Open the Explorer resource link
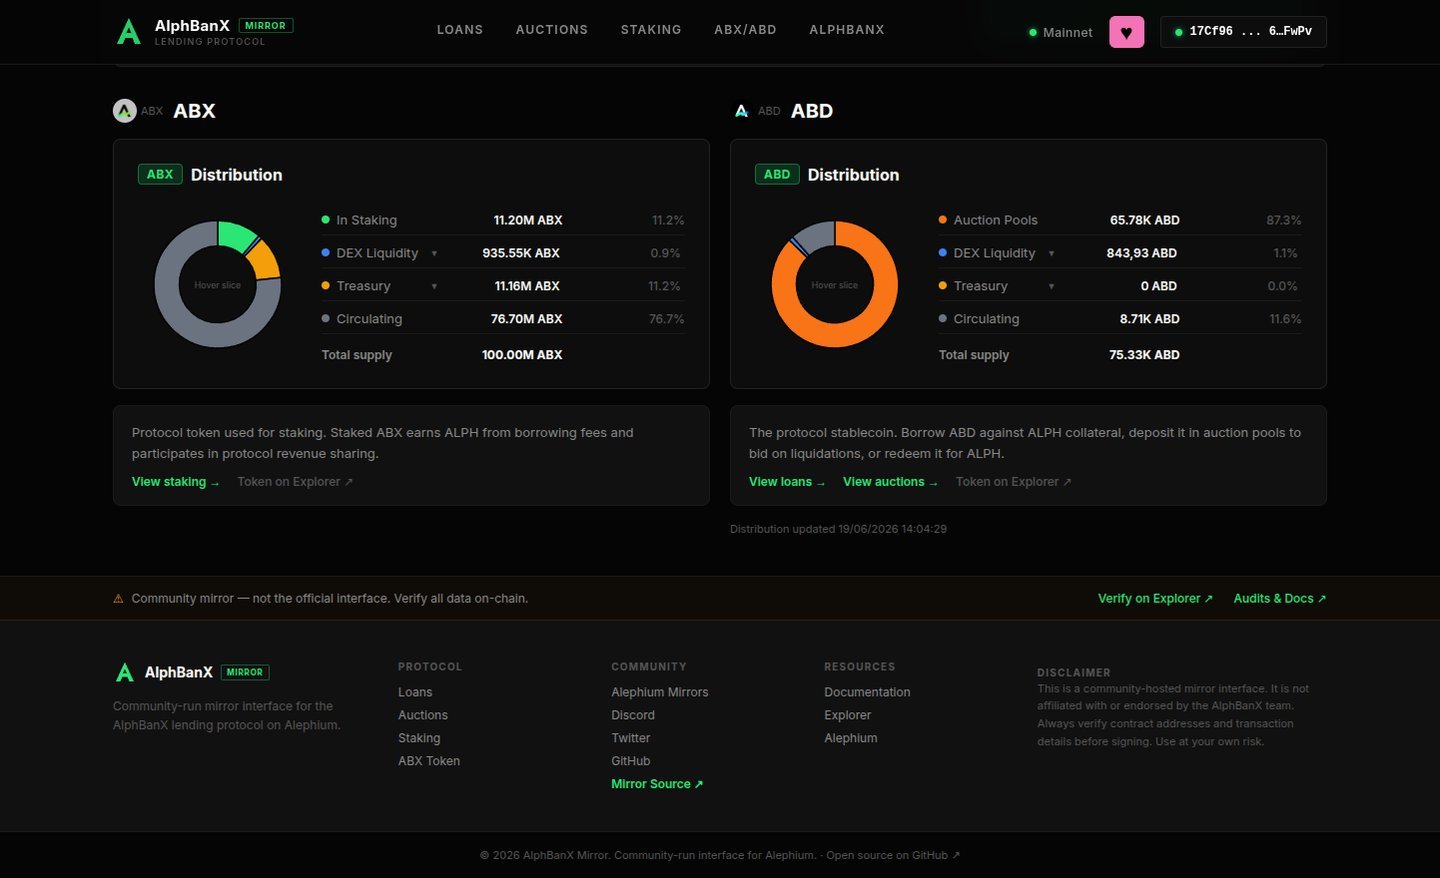The image size is (1440, 878). tap(848, 715)
